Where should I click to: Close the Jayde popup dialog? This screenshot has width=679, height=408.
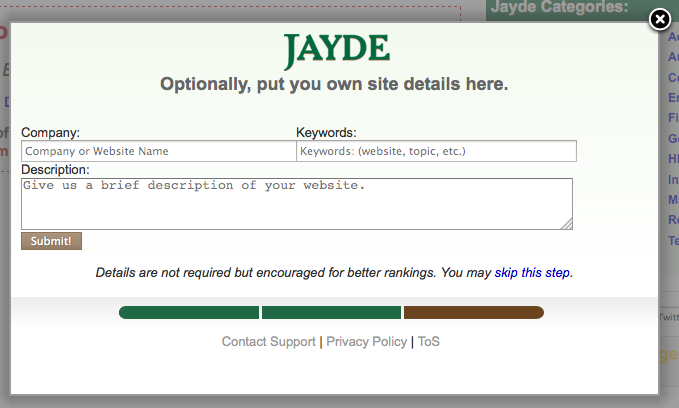[x=660, y=19]
